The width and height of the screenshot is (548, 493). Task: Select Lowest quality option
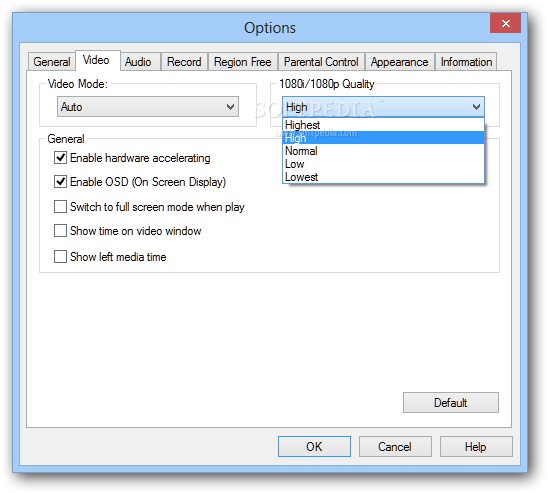[x=383, y=177]
